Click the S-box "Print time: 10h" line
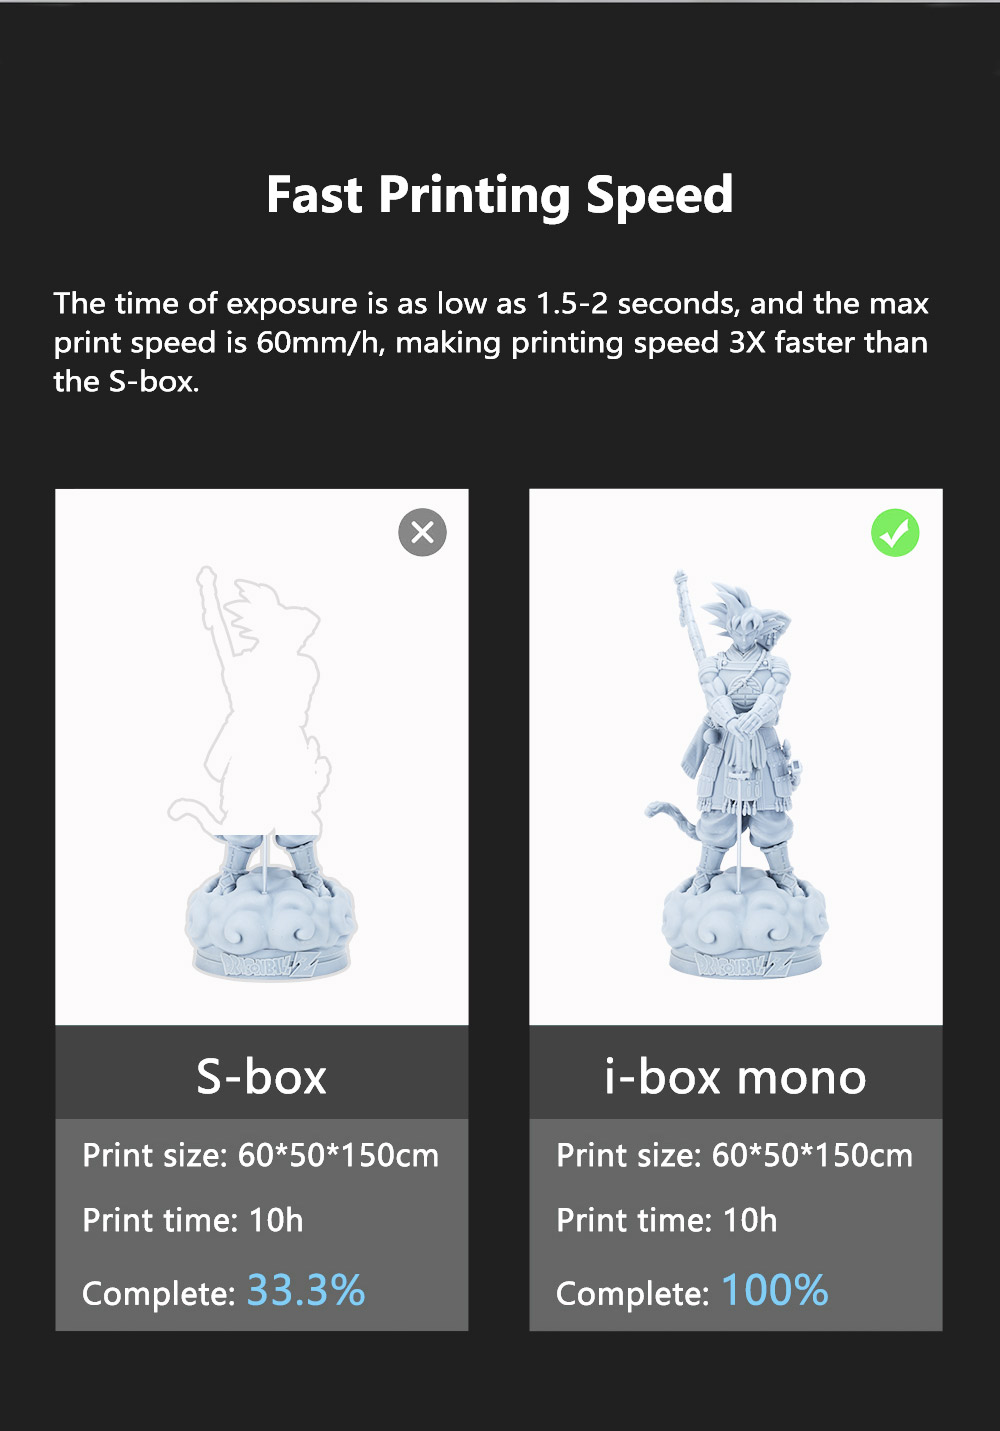Image resolution: width=1000 pixels, height=1431 pixels. [192, 1221]
